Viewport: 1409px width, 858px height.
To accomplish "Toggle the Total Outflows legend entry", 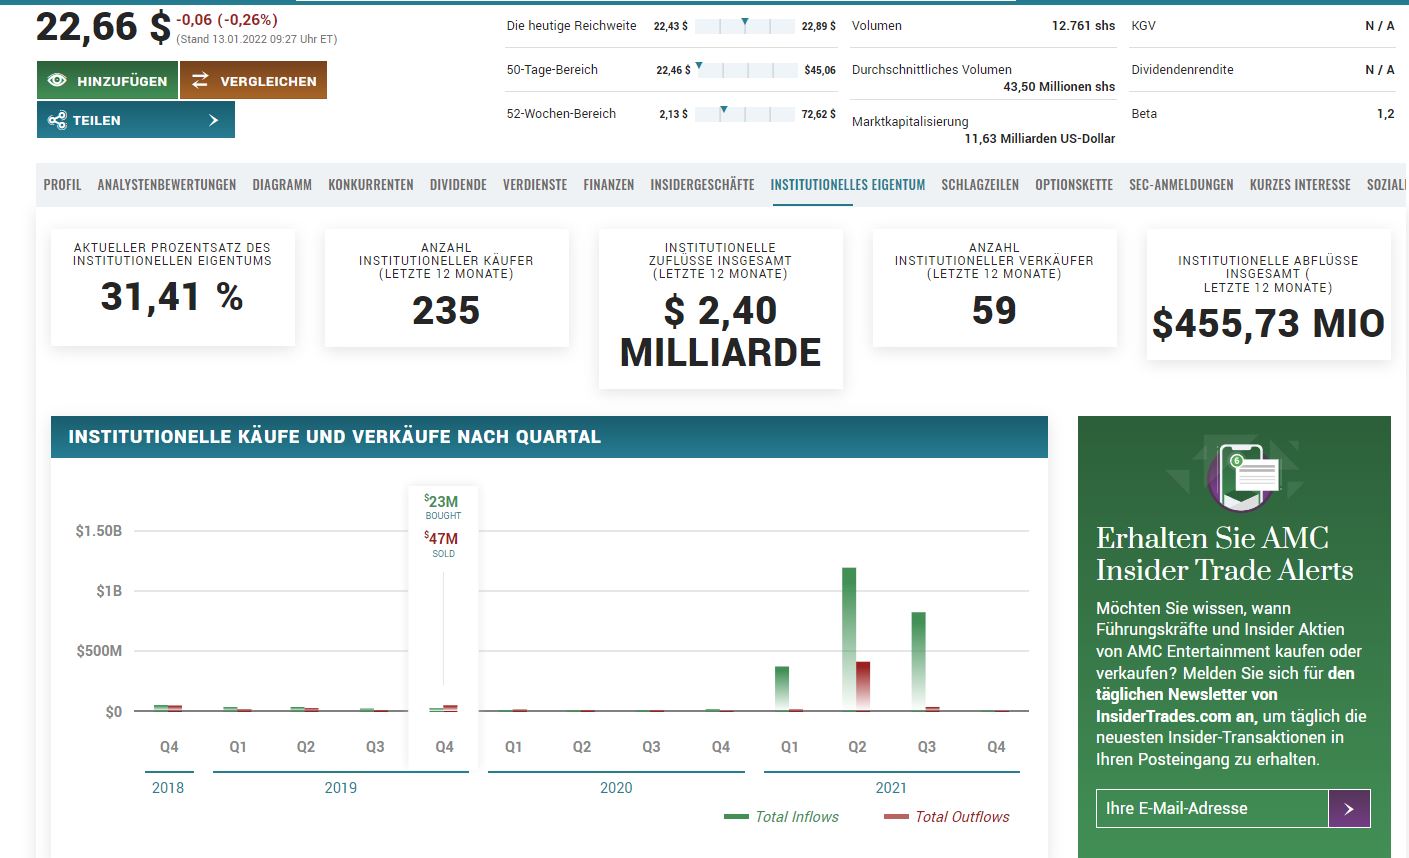I will (x=947, y=817).
